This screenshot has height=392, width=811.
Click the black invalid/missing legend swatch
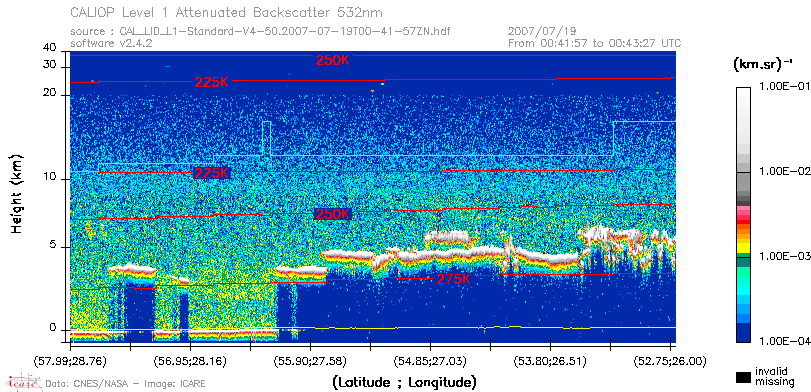click(x=743, y=377)
